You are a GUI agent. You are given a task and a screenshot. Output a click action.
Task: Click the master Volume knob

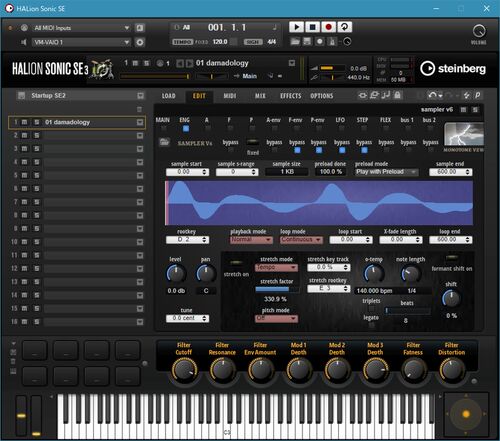(x=479, y=31)
